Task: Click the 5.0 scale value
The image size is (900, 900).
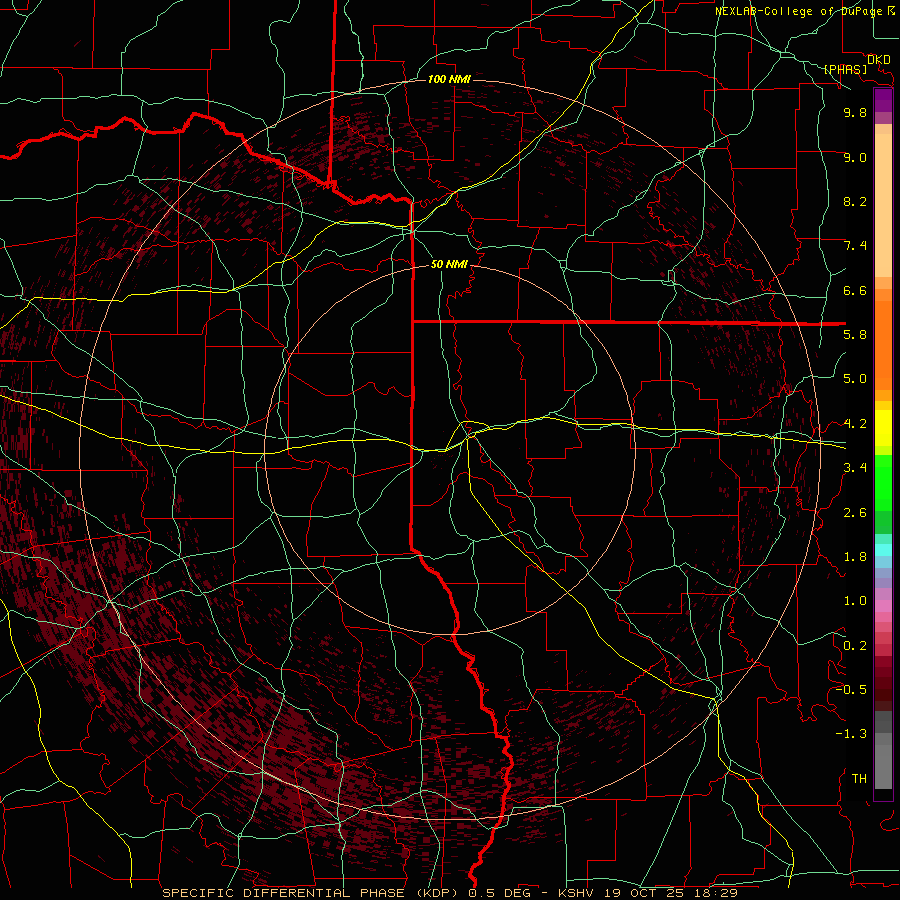Action: click(x=855, y=379)
